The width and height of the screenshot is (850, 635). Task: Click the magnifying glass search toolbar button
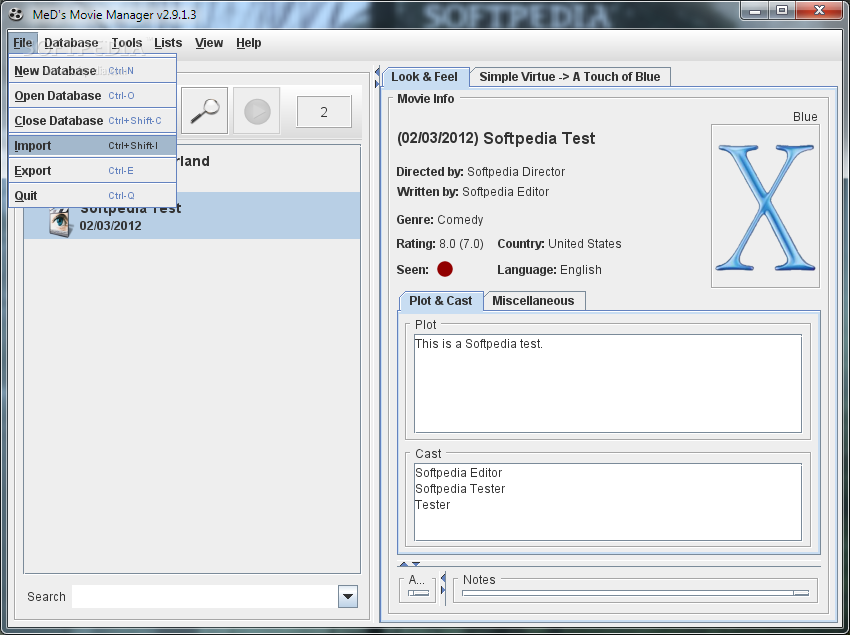point(204,111)
